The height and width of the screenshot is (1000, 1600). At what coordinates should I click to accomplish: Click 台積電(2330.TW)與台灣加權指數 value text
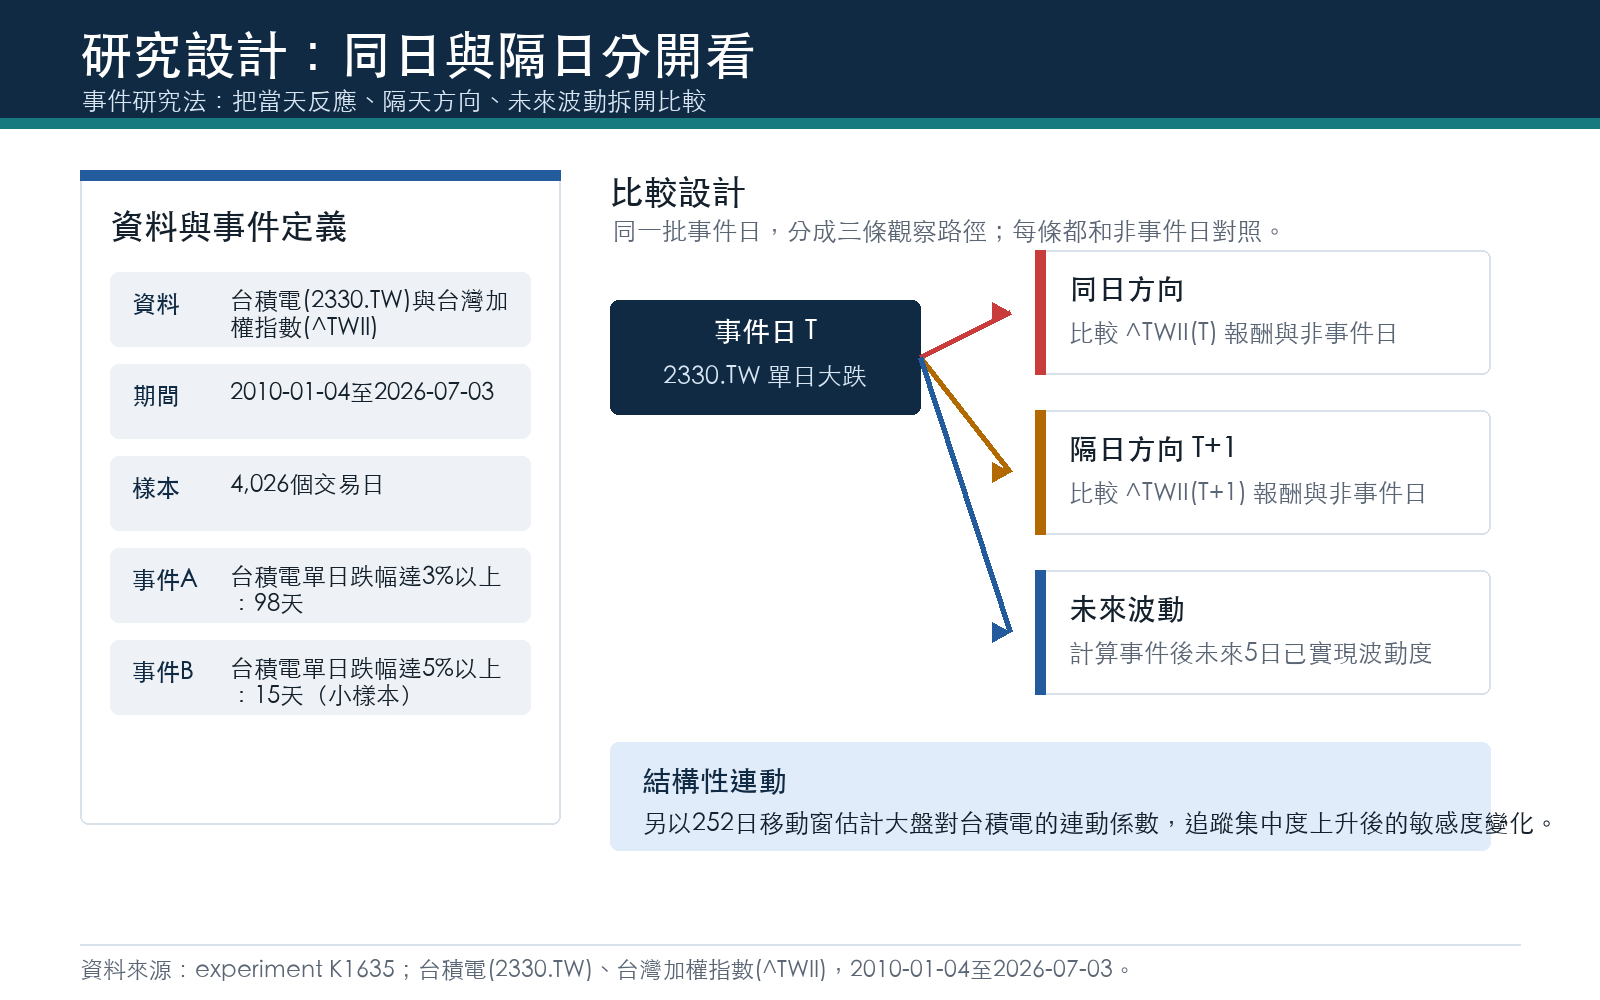tap(369, 313)
